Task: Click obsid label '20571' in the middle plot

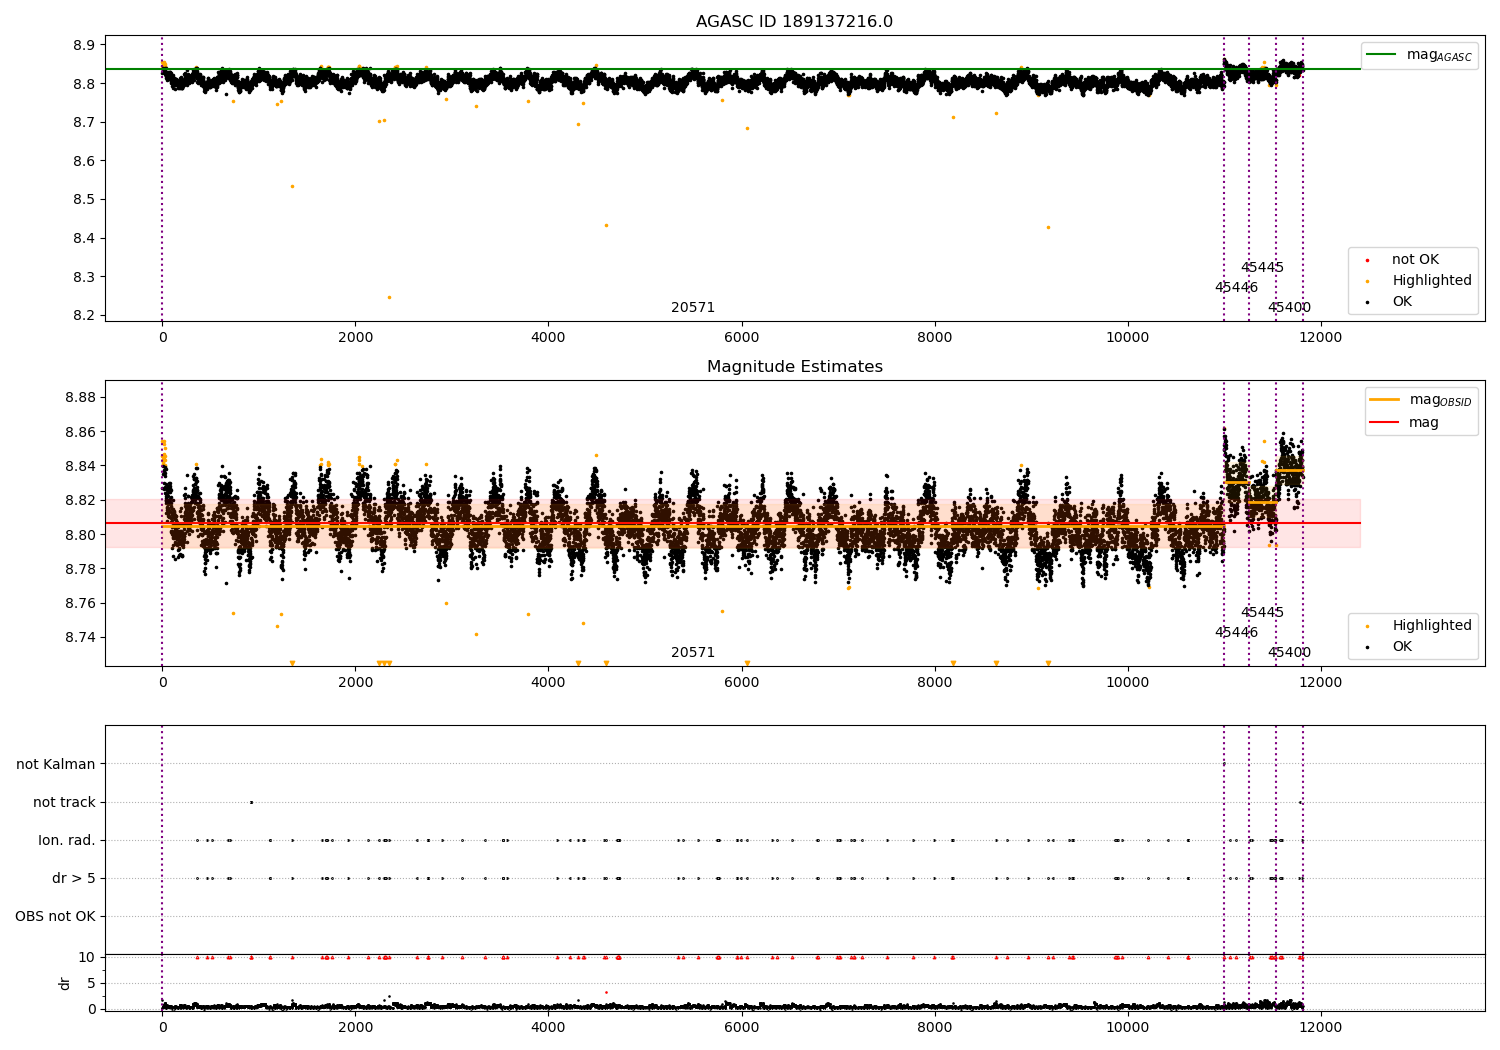Action: 693,653
